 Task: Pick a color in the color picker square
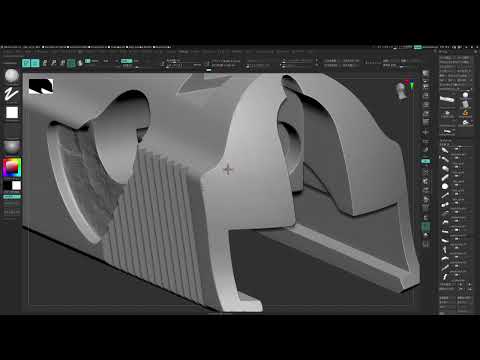pyautogui.click(x=12, y=168)
